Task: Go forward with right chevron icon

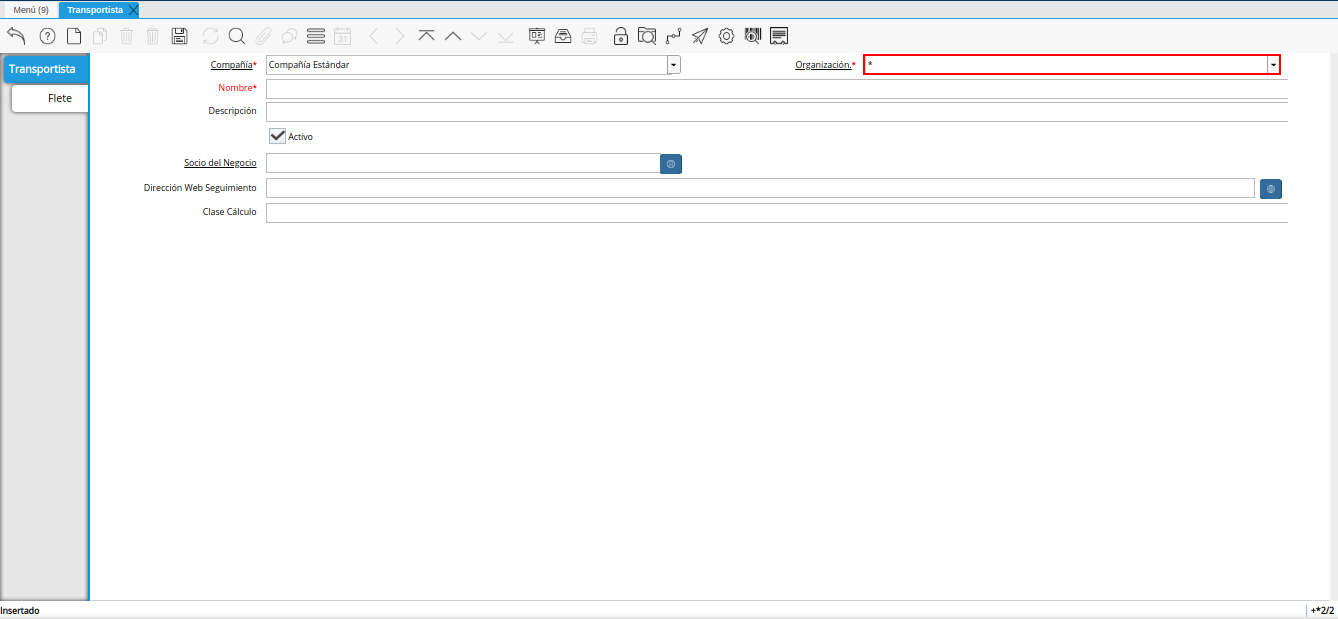Action: 400,36
